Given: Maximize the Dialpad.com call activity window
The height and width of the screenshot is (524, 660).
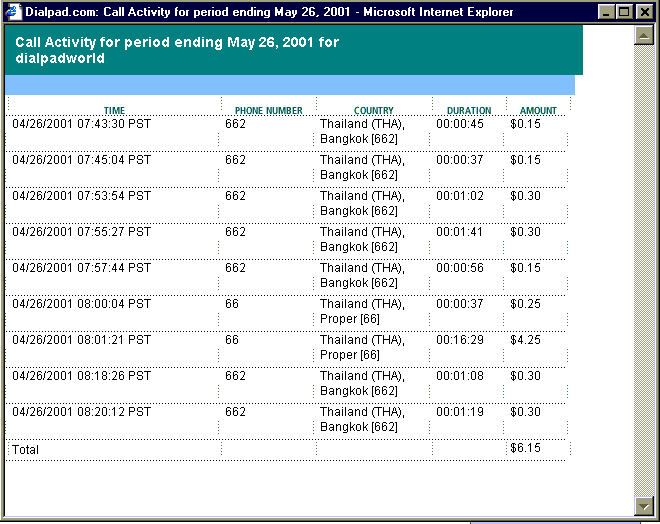Looking at the screenshot, I should [624, 12].
